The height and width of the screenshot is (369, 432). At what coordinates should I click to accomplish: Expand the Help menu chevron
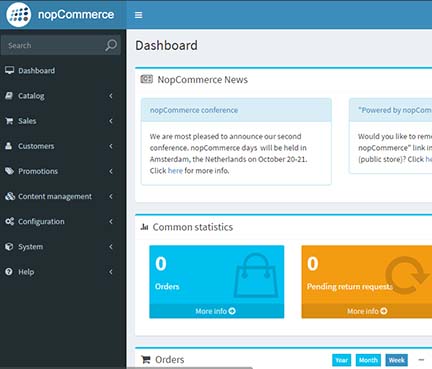111,272
